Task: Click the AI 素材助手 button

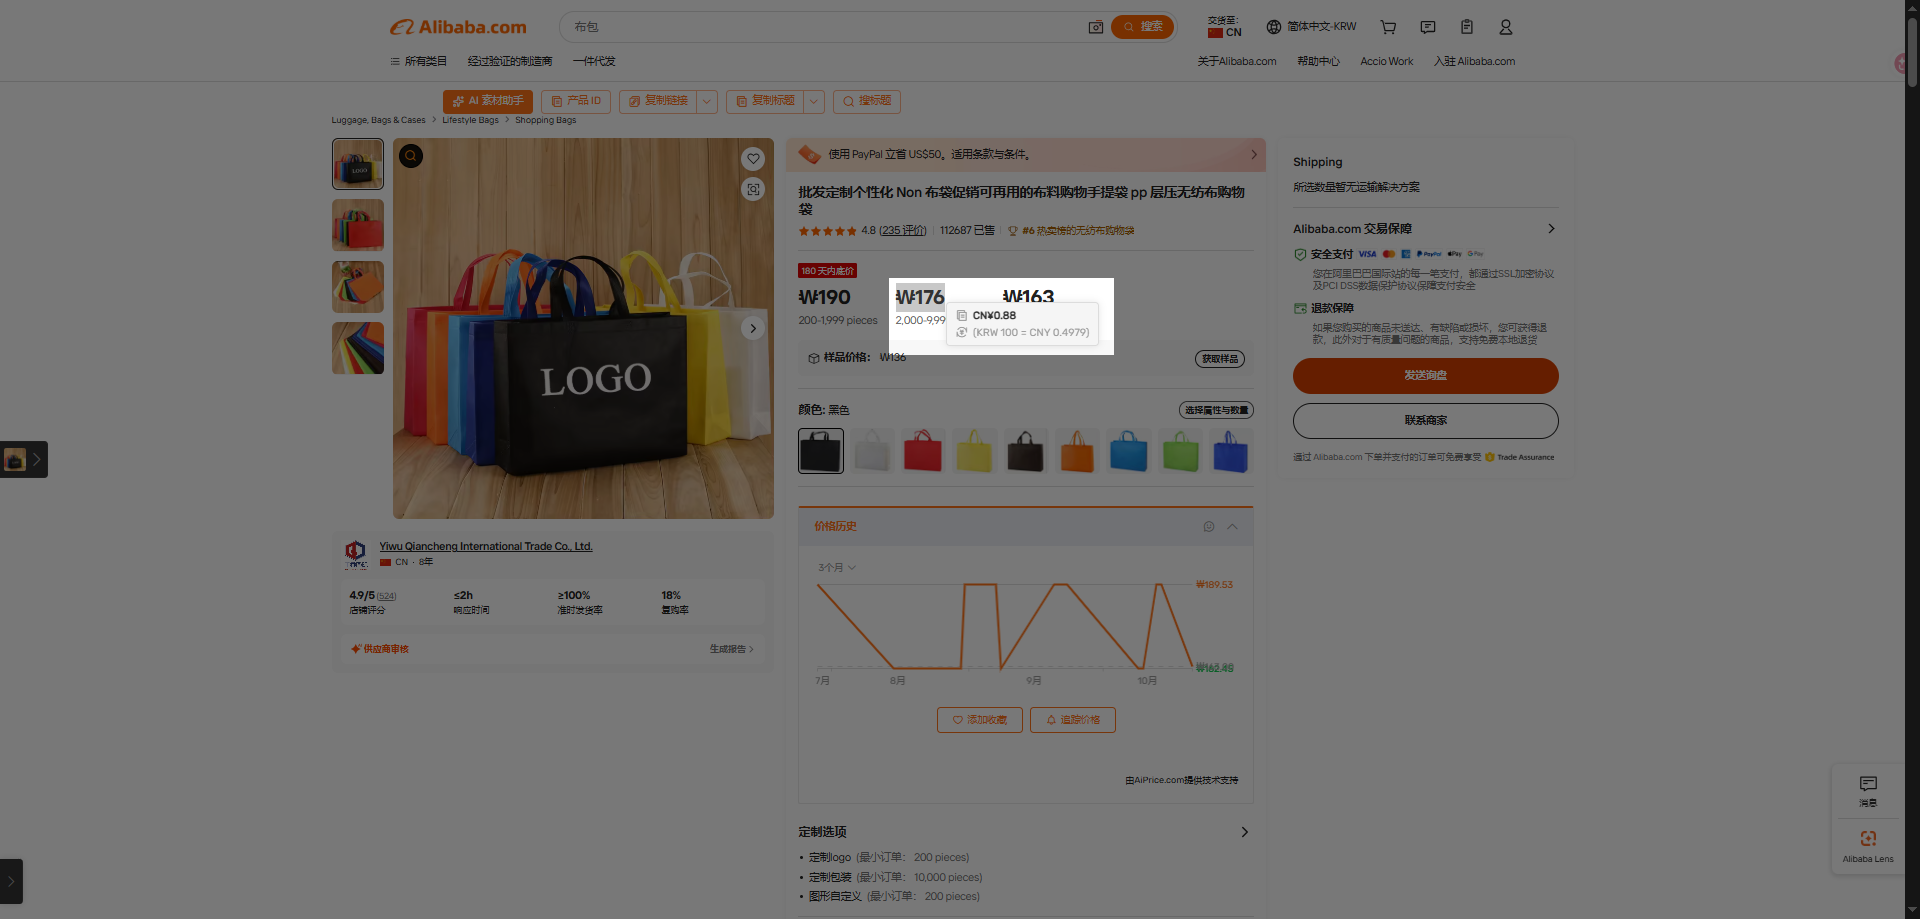Action: click(x=488, y=101)
